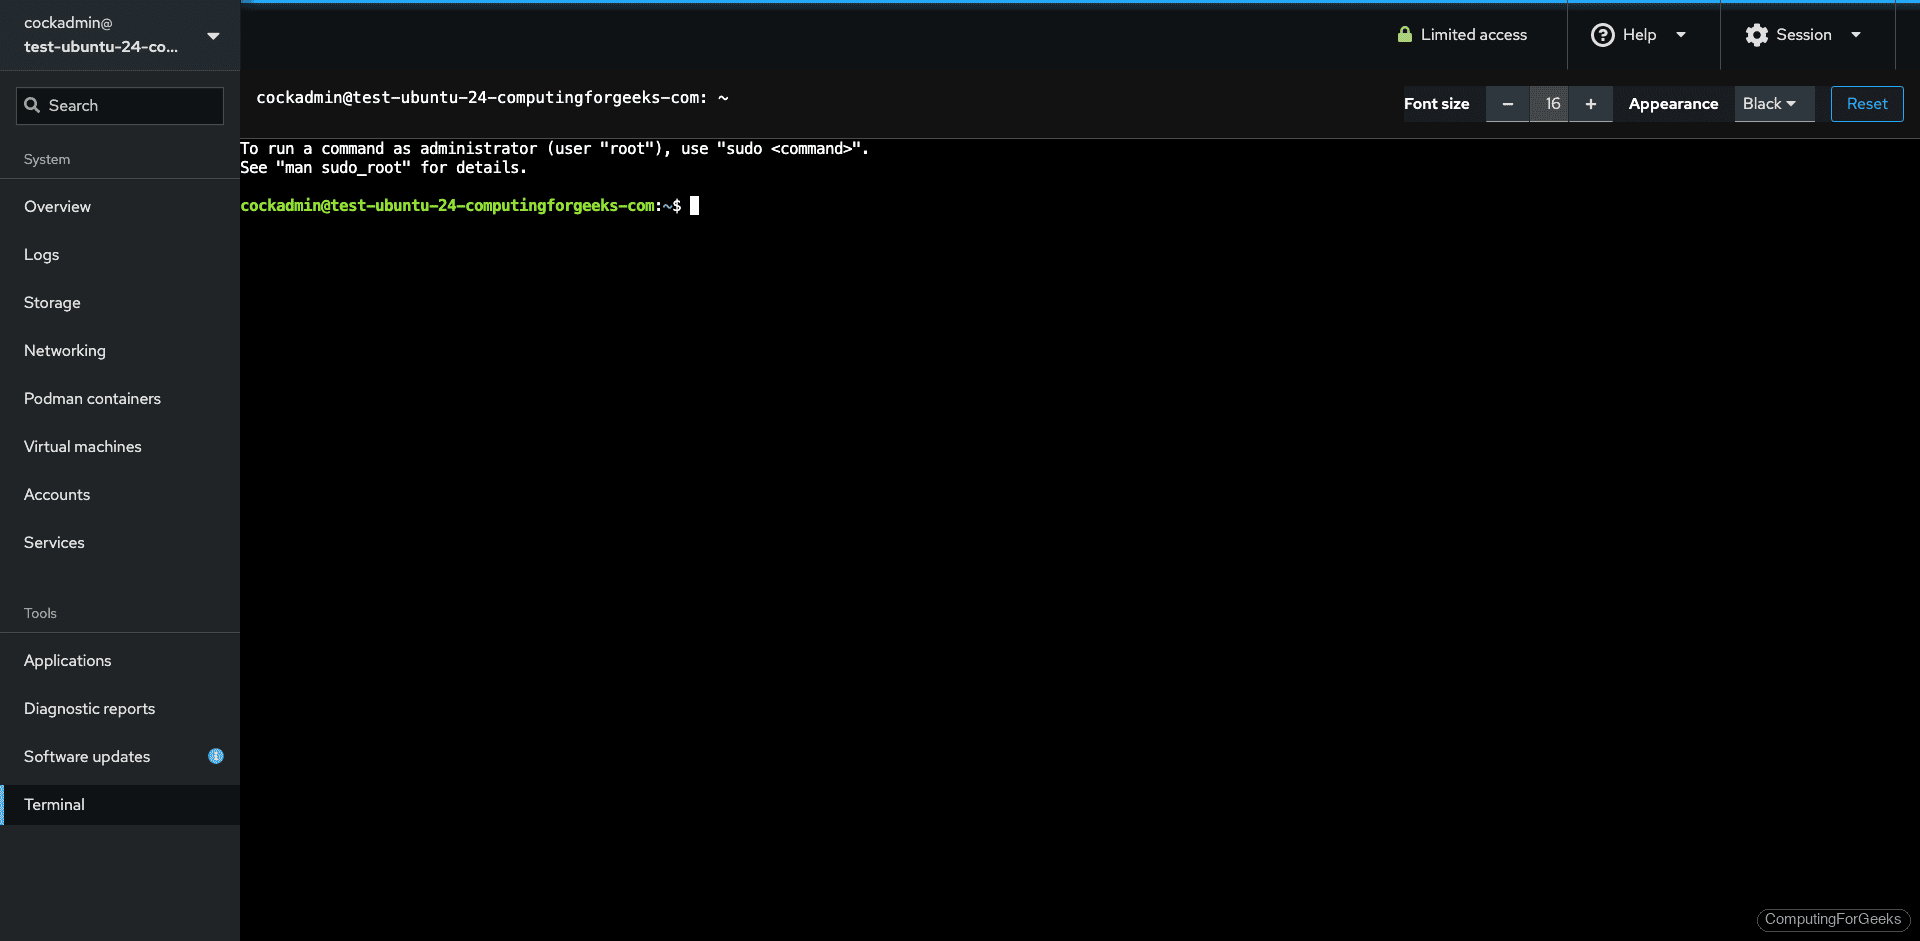
Task: Increase terminal font size with plus icon
Action: click(x=1590, y=104)
